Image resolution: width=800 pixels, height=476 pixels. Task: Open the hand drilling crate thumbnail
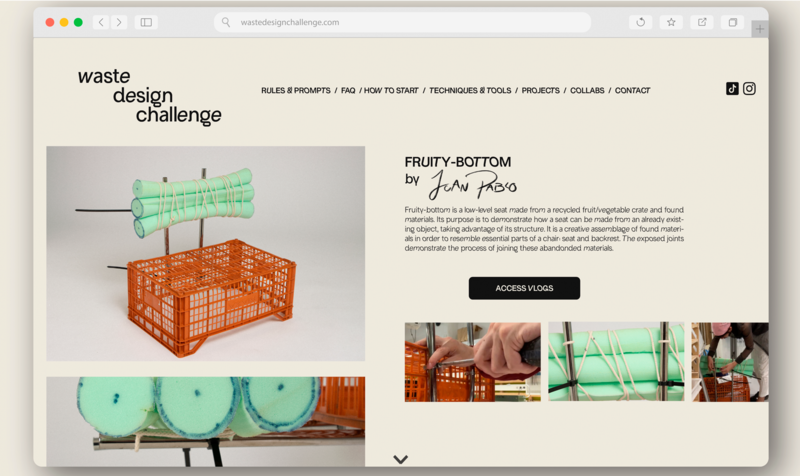coord(472,362)
